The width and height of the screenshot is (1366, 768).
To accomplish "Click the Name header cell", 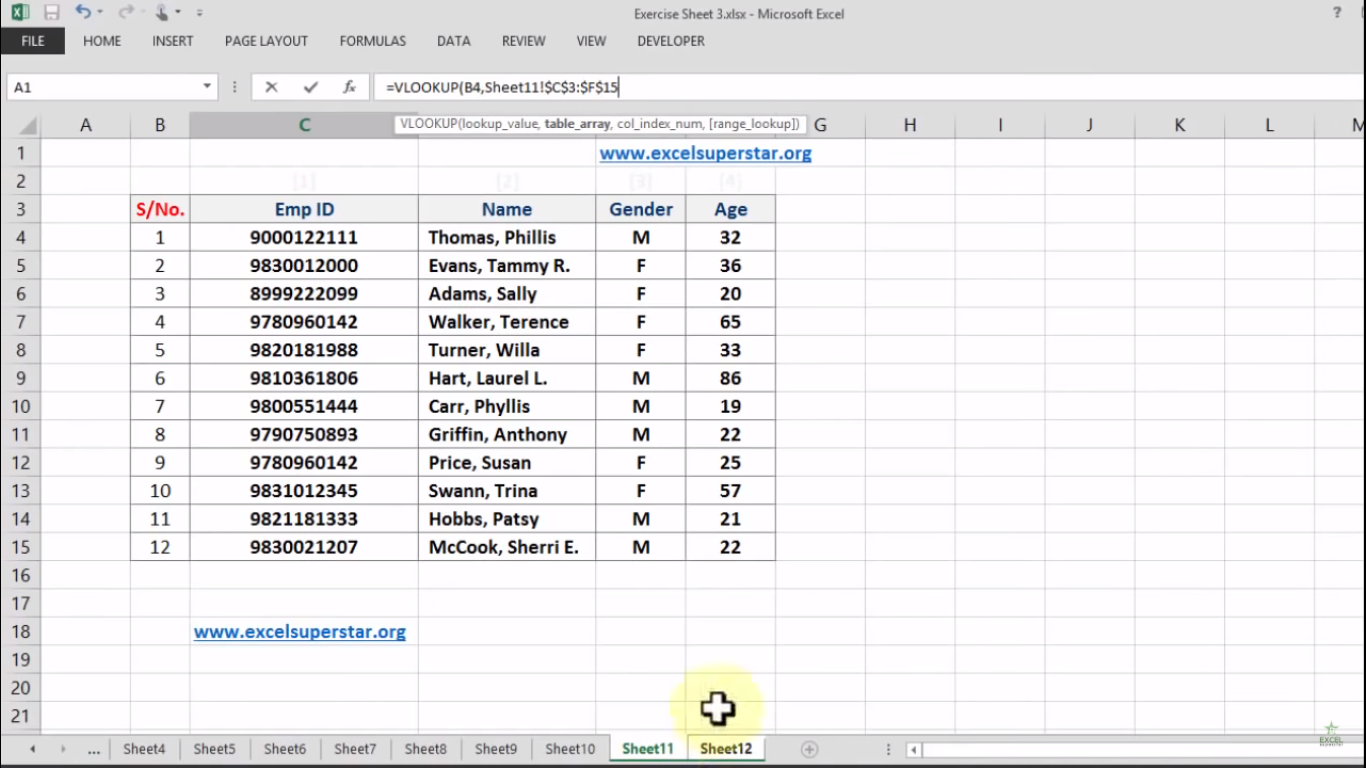I will [507, 210].
